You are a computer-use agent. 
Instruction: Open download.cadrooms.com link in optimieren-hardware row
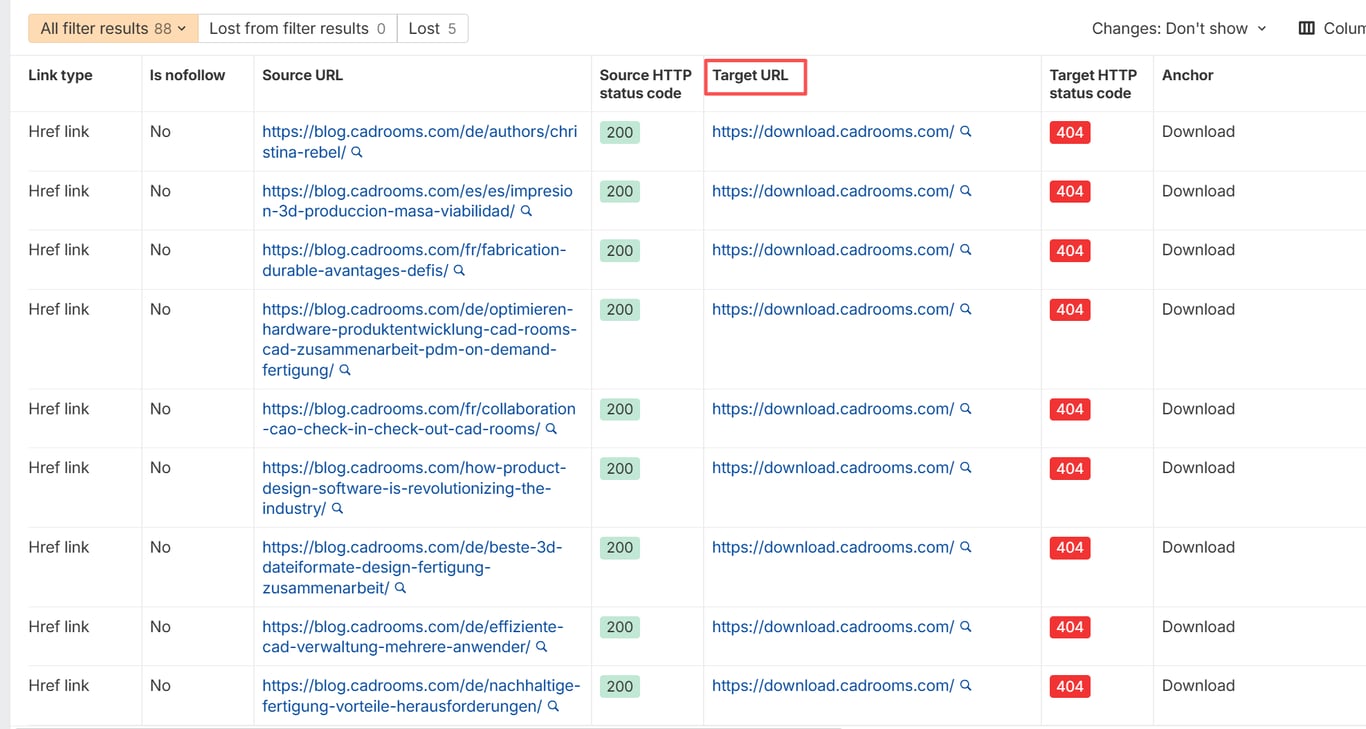point(833,310)
